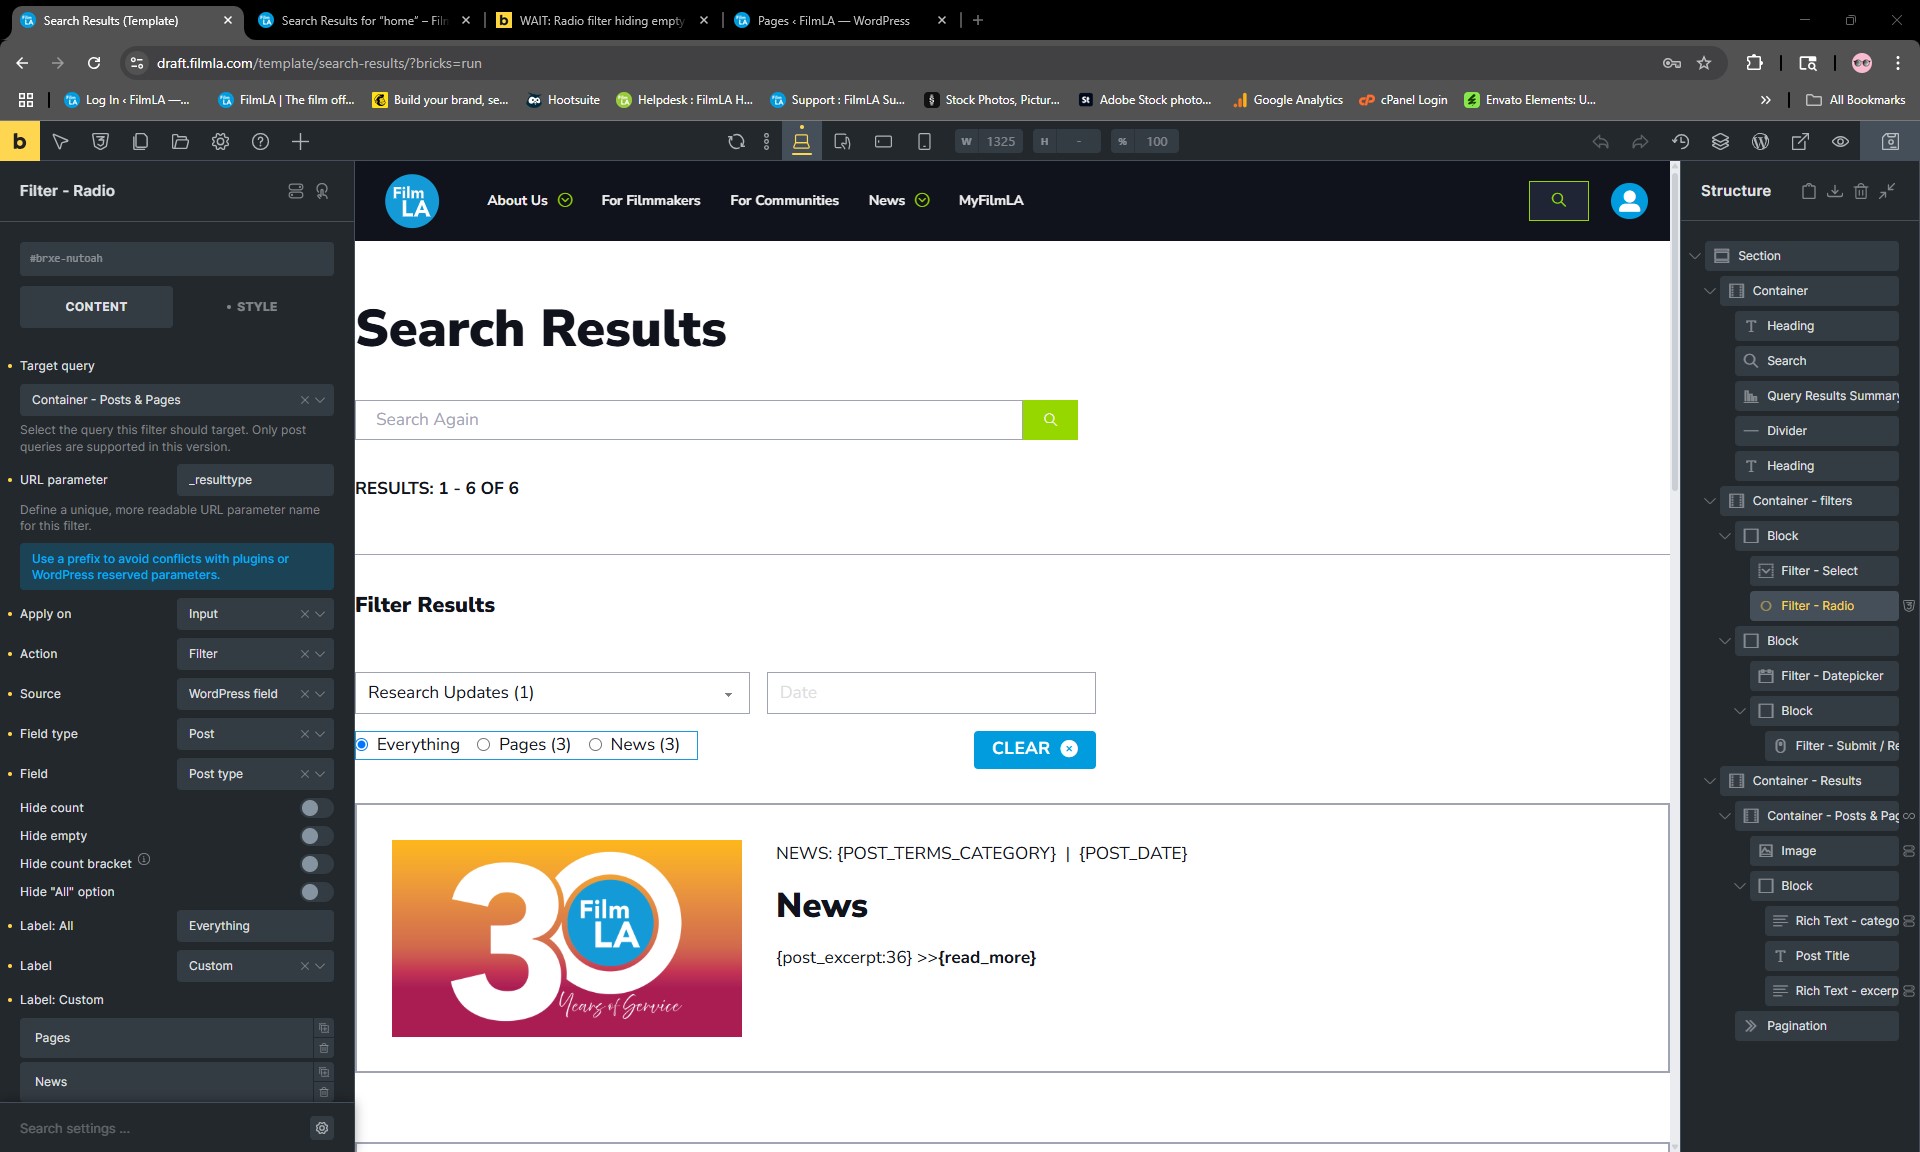Screen dimensions: 1920x1152
Task: Click the green search submit icon
Action: (x=1050, y=420)
